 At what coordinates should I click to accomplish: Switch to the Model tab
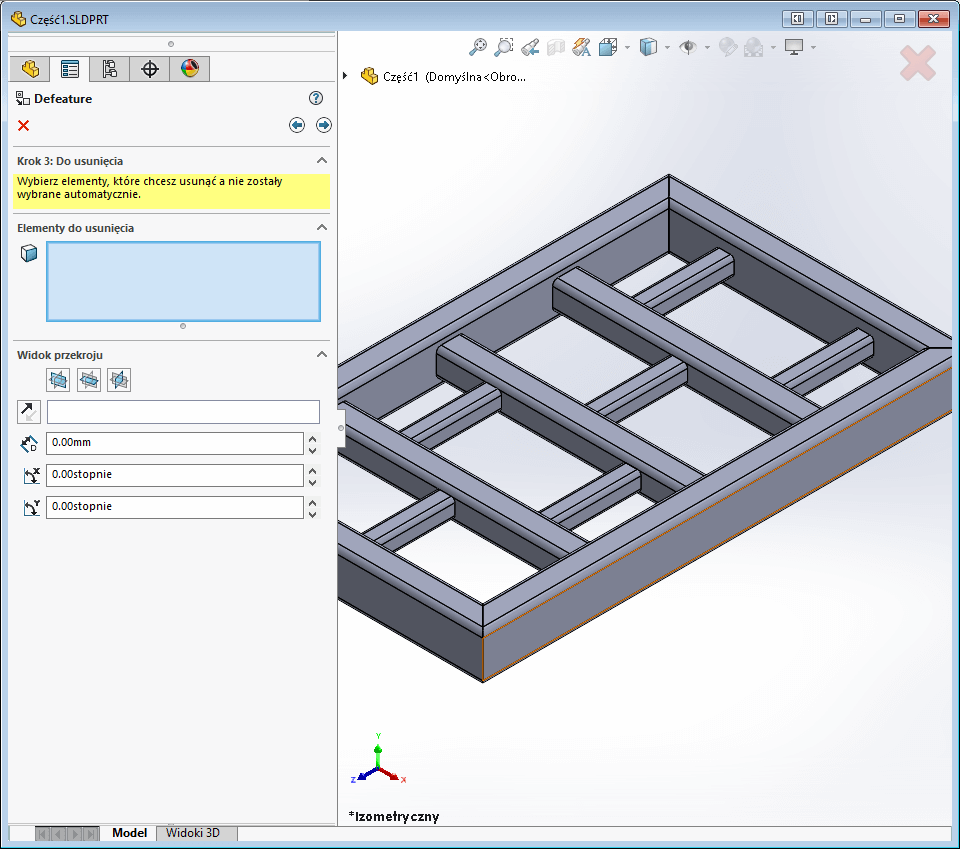pos(129,832)
